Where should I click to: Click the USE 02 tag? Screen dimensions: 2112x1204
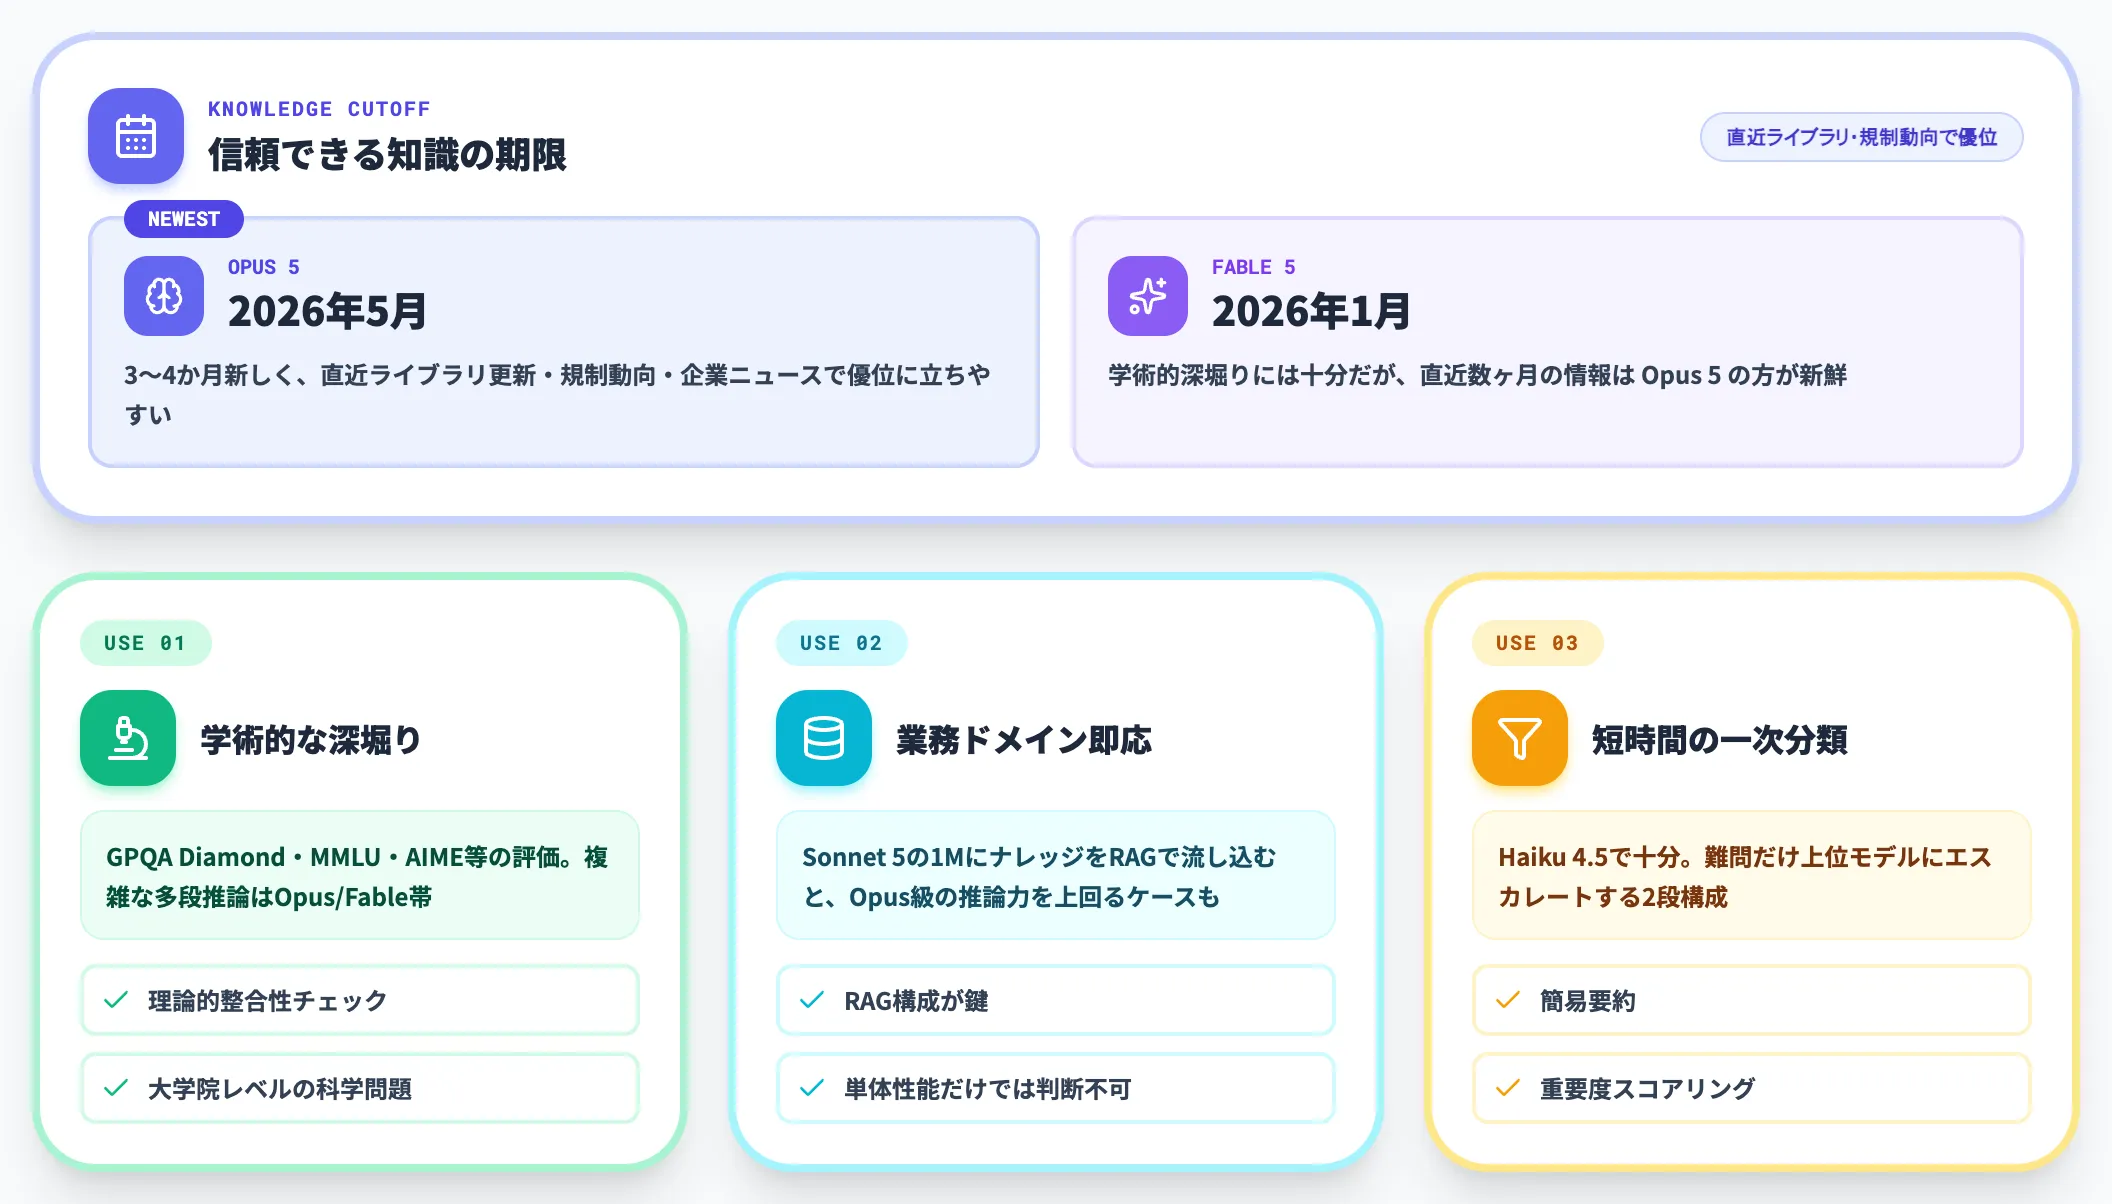click(841, 643)
